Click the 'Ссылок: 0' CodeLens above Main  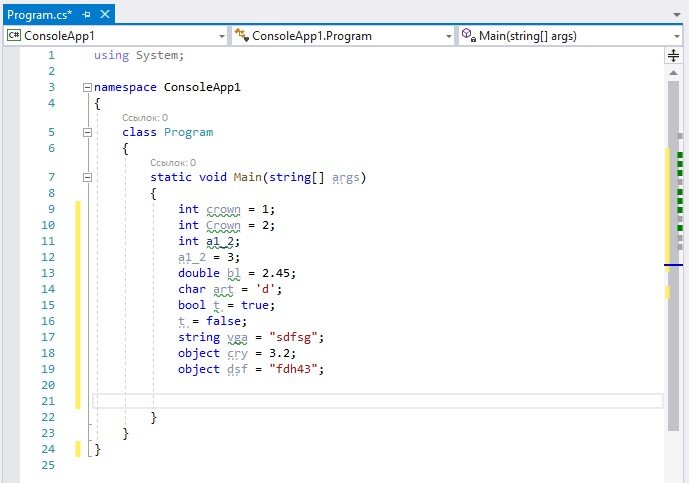click(x=173, y=163)
